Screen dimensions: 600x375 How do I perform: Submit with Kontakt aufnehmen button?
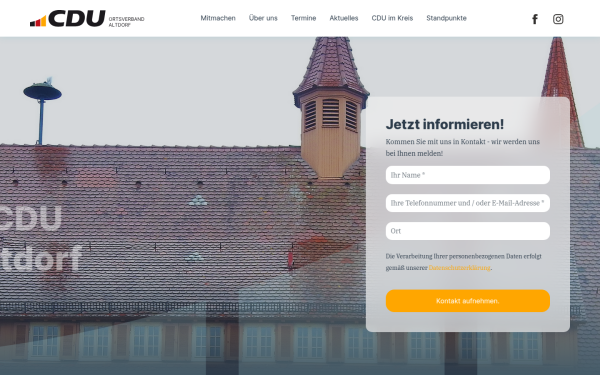point(468,301)
